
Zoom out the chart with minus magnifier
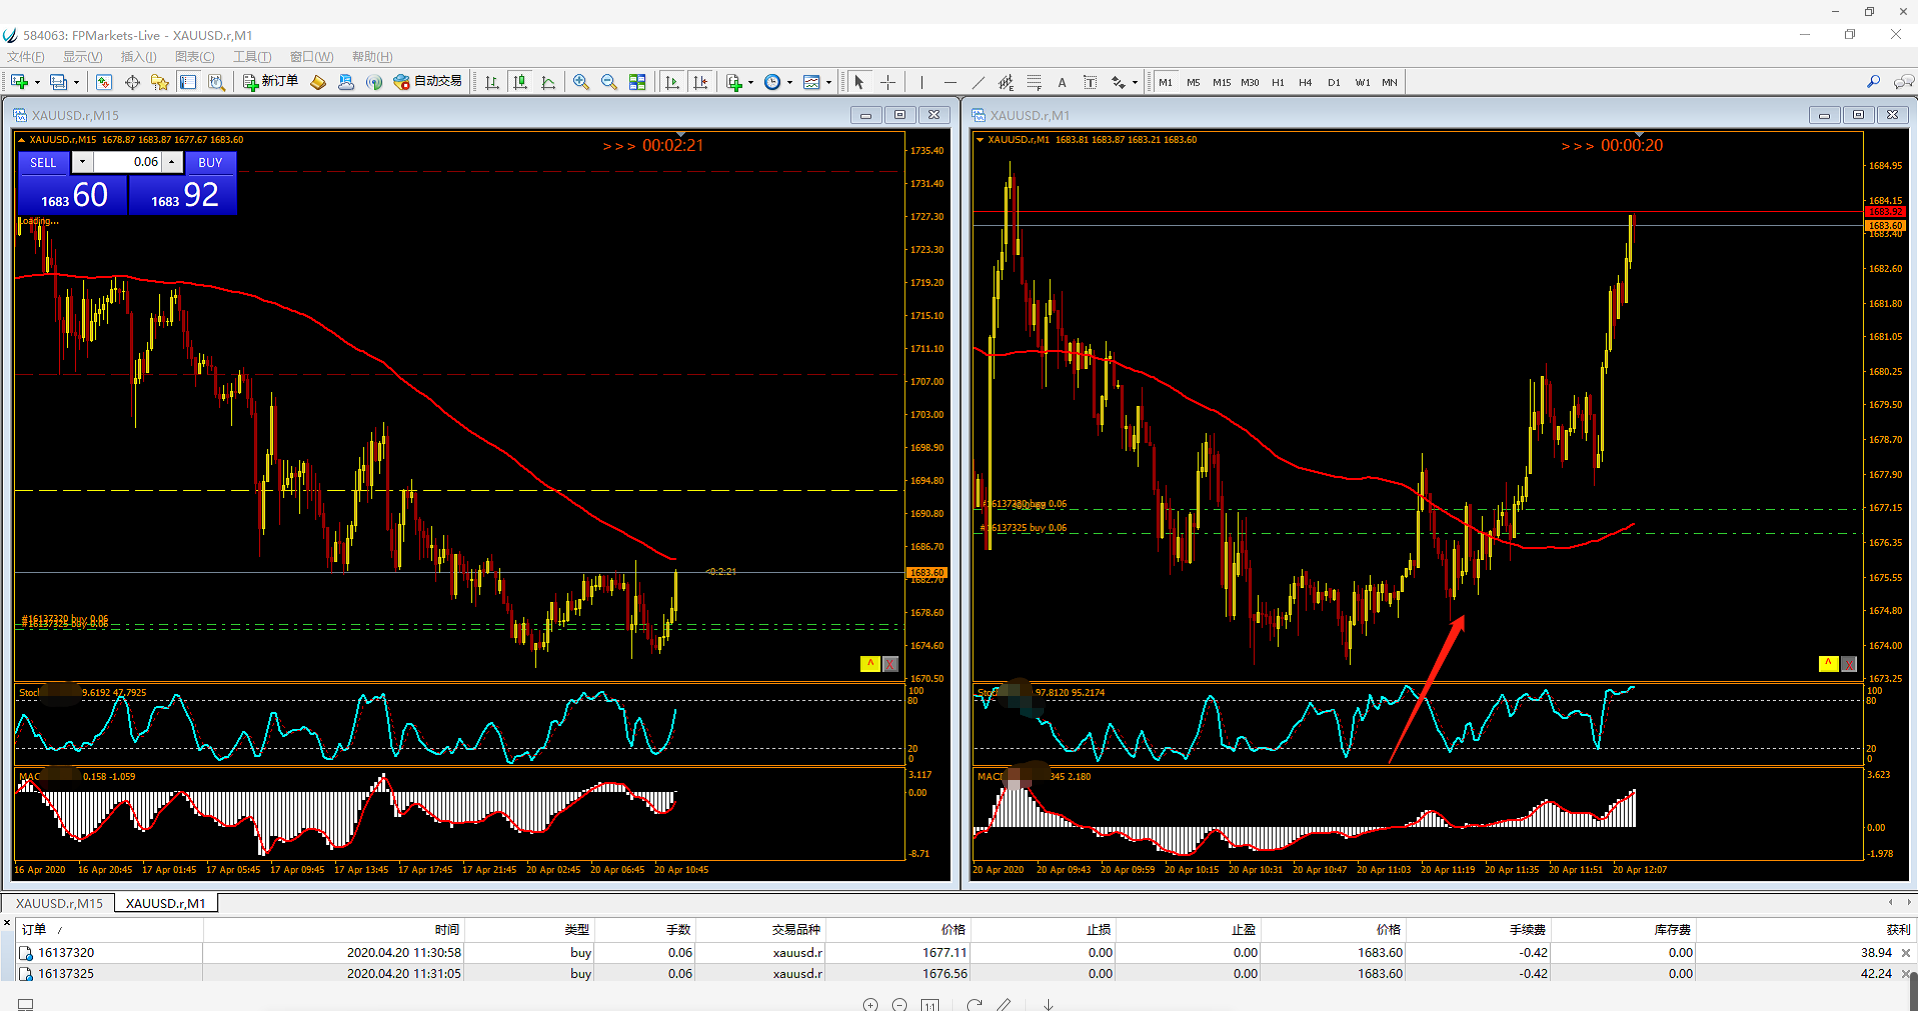[609, 82]
